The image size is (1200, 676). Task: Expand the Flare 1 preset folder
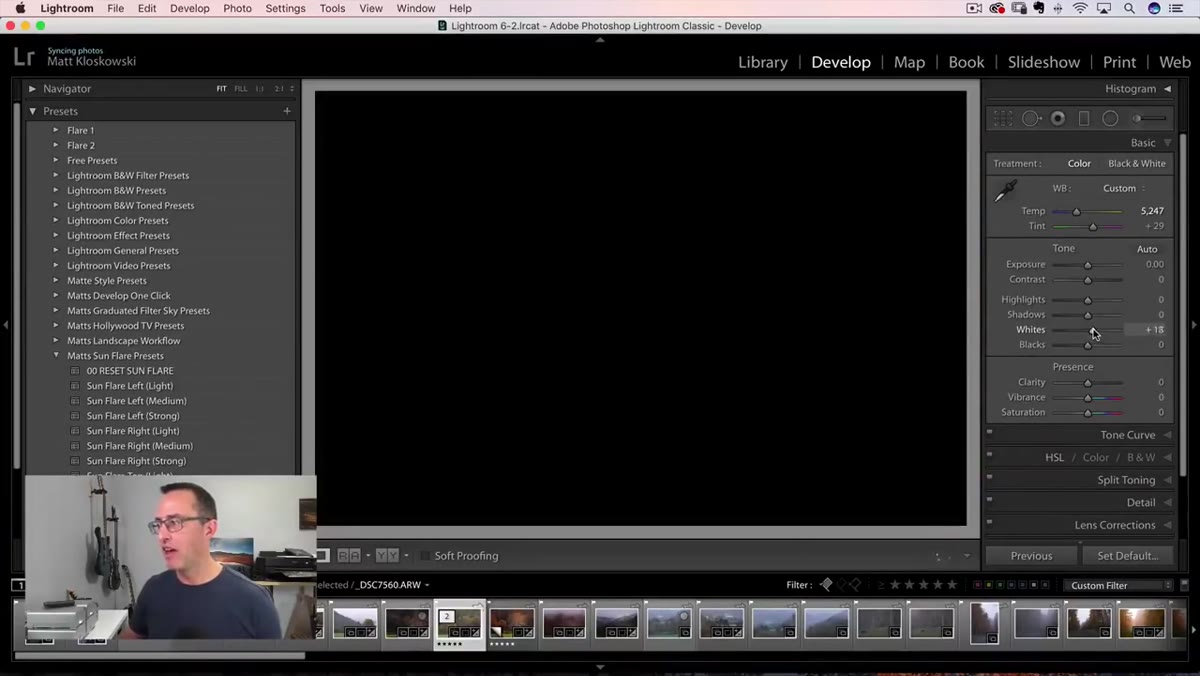[x=56, y=131]
